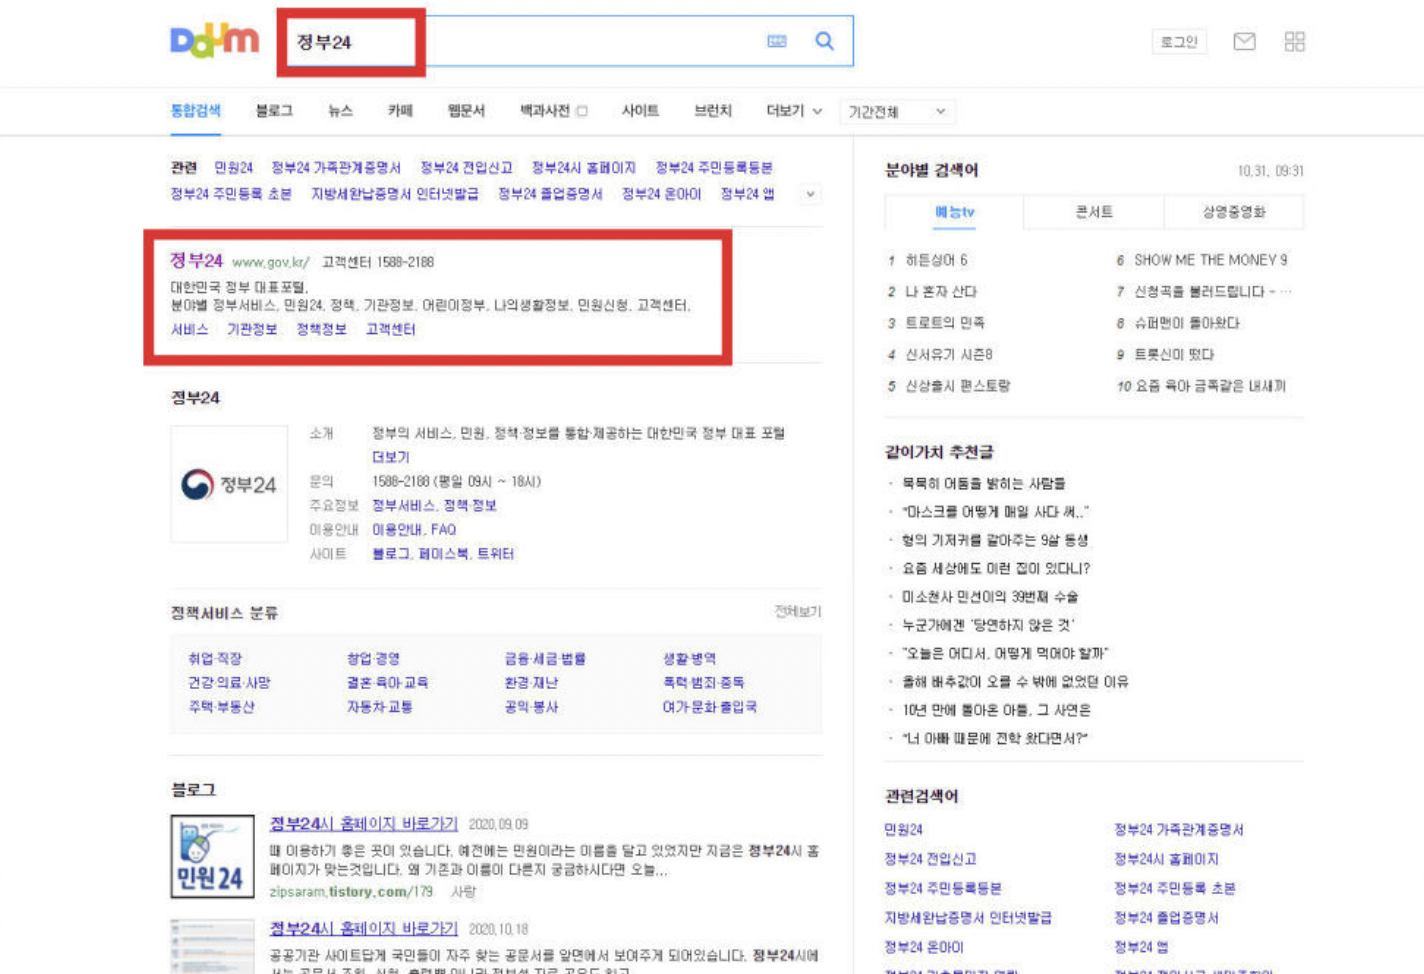Switch to the 사이트 tab
The height and width of the screenshot is (974, 1424).
click(640, 111)
